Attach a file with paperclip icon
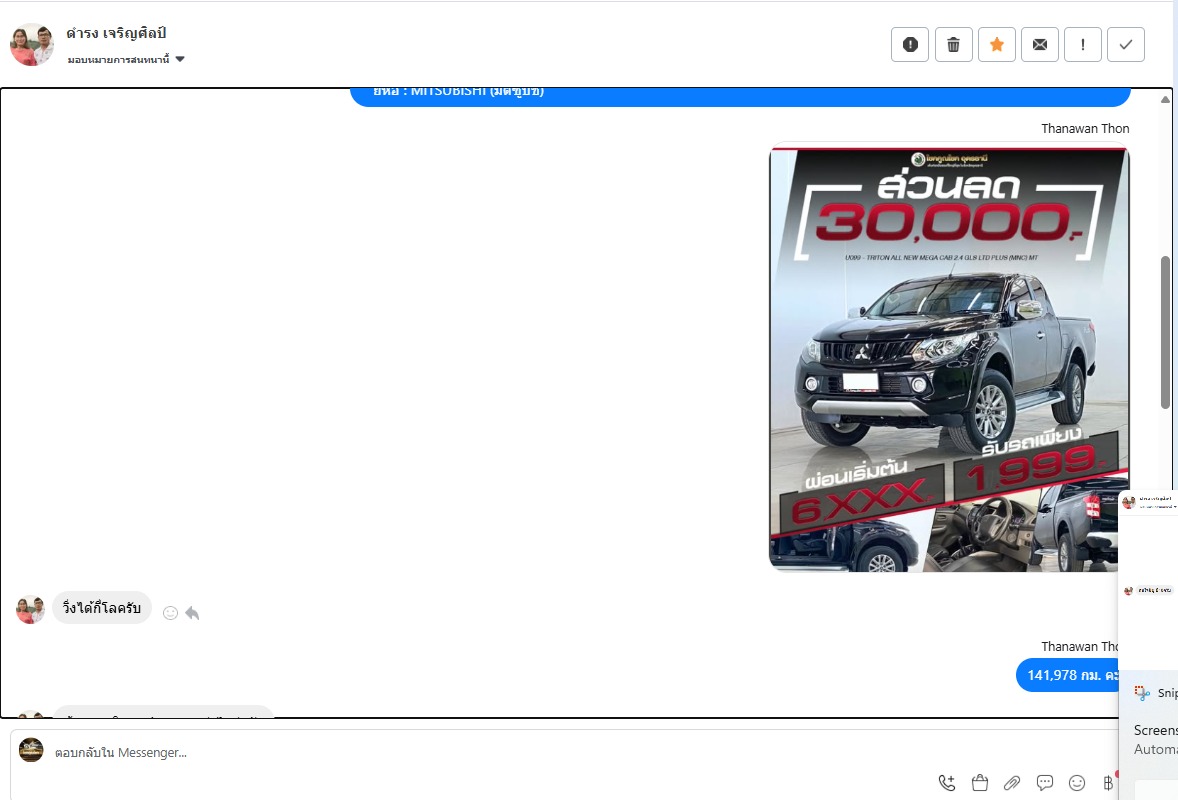1178x800 pixels. [x=1012, y=783]
